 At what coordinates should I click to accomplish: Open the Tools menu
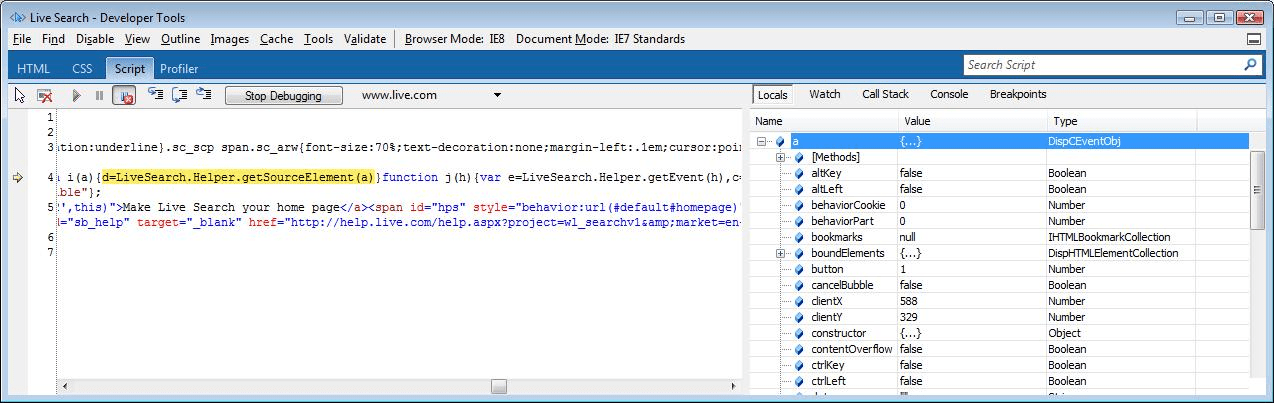(318, 39)
